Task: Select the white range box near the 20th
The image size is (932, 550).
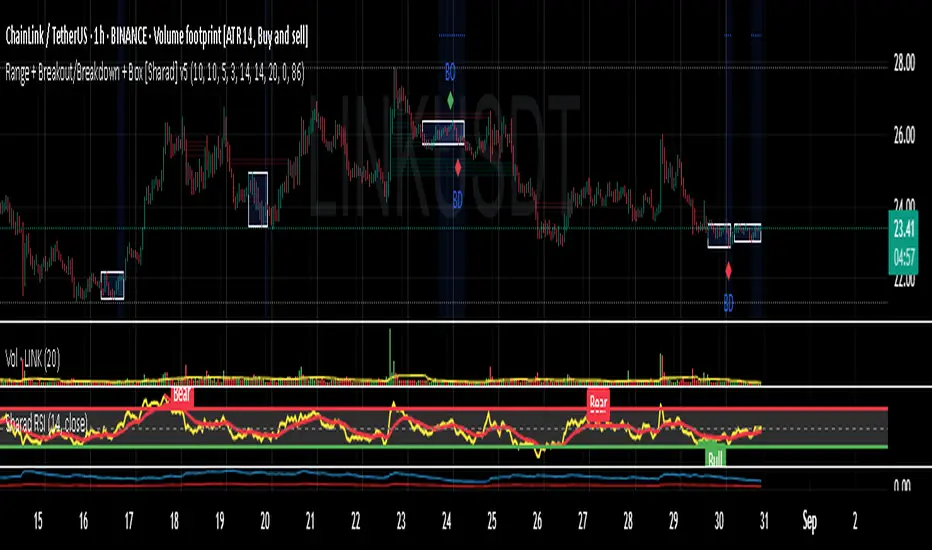Action: 258,200
